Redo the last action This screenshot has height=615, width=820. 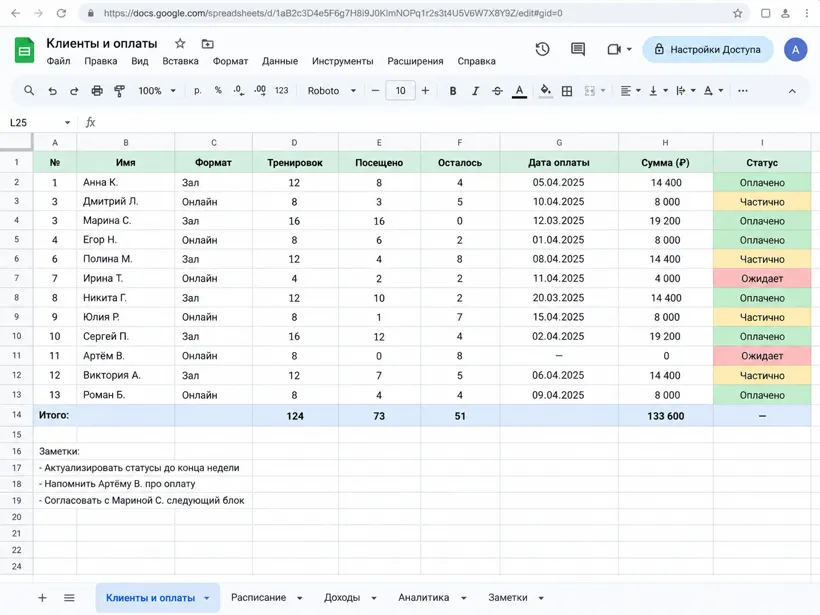point(74,91)
